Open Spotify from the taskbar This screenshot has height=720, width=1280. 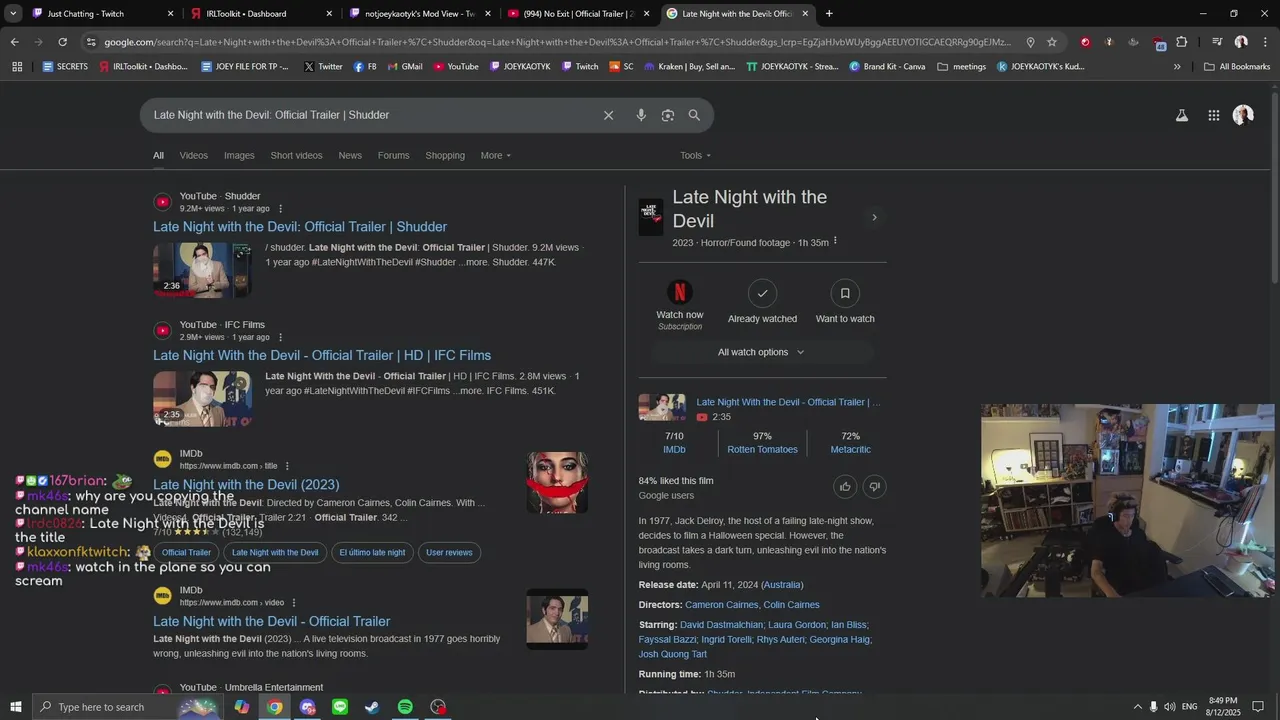point(405,707)
